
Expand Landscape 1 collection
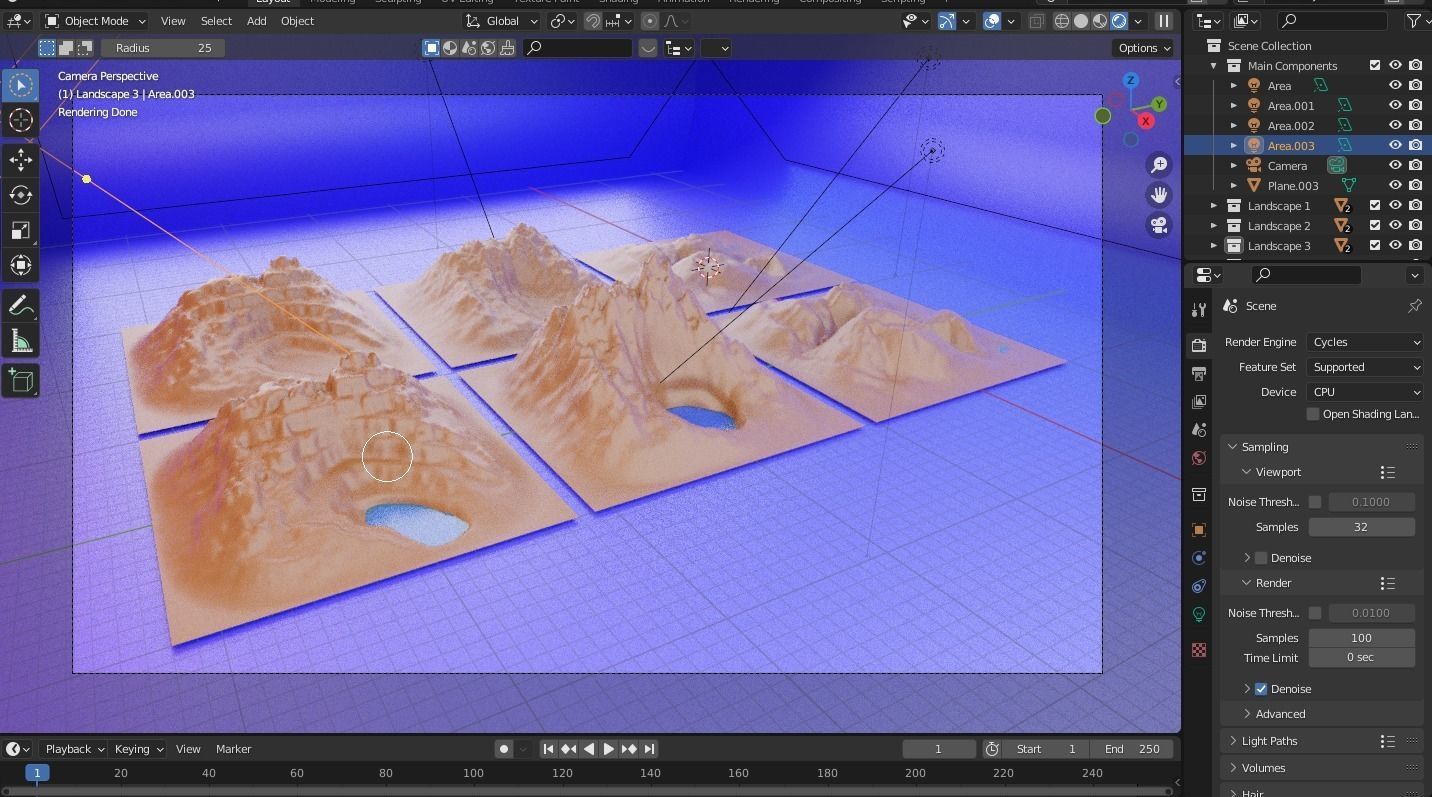(1214, 206)
